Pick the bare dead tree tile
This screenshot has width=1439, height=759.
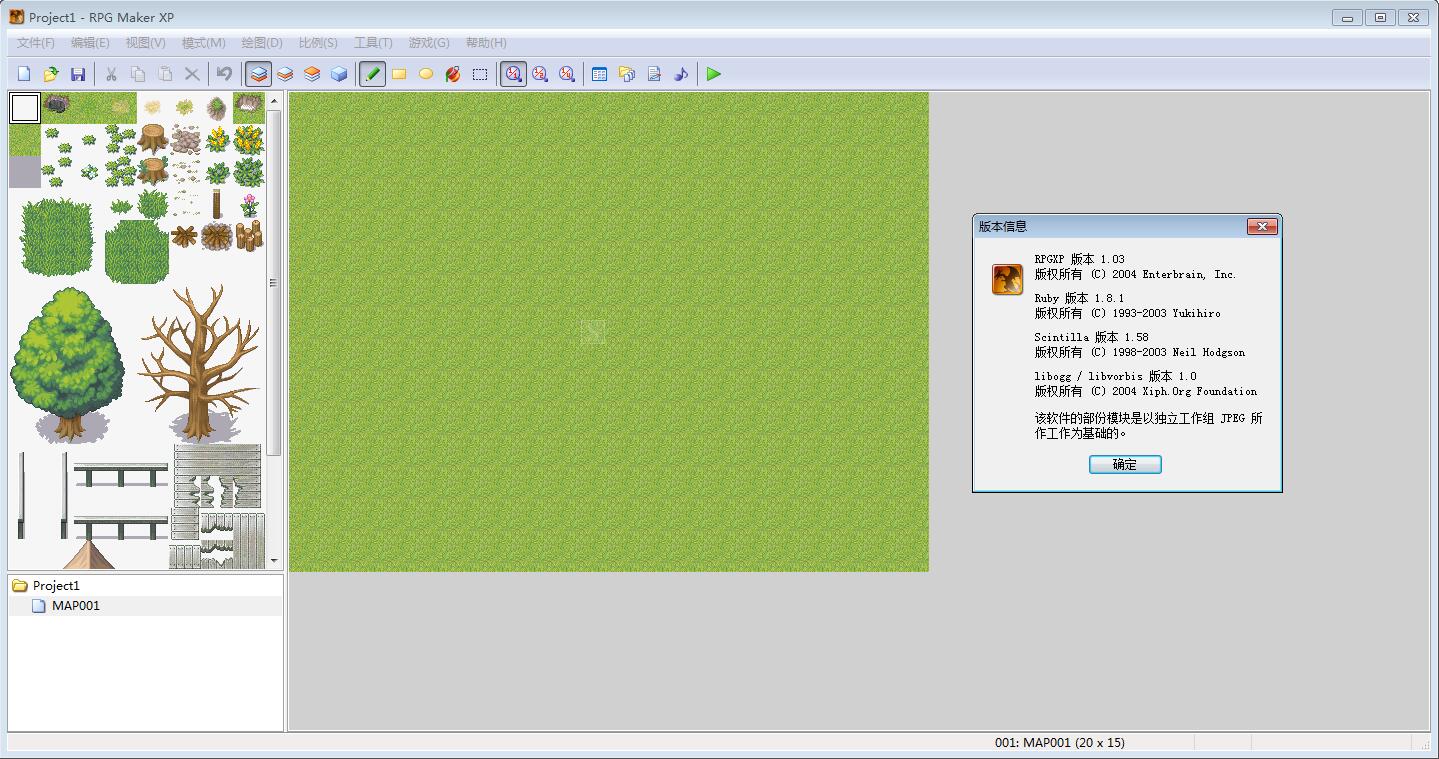point(199,364)
